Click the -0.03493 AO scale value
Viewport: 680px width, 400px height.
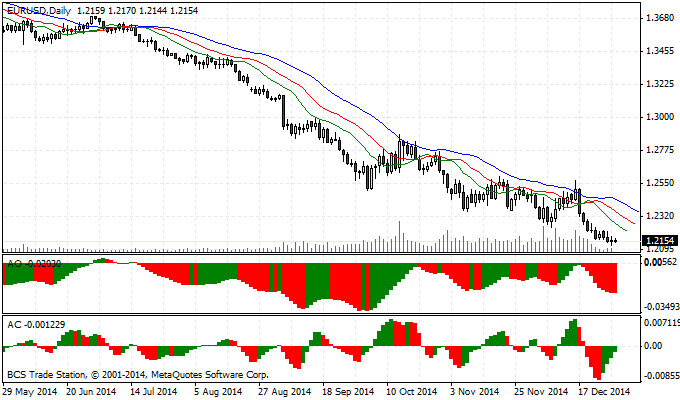pyautogui.click(x=662, y=307)
